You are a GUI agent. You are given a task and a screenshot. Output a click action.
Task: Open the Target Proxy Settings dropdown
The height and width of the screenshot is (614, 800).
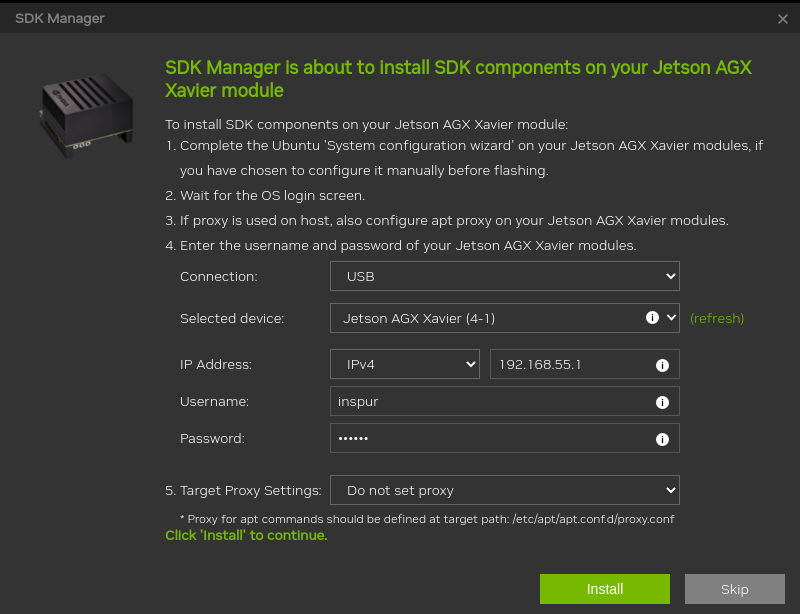505,490
